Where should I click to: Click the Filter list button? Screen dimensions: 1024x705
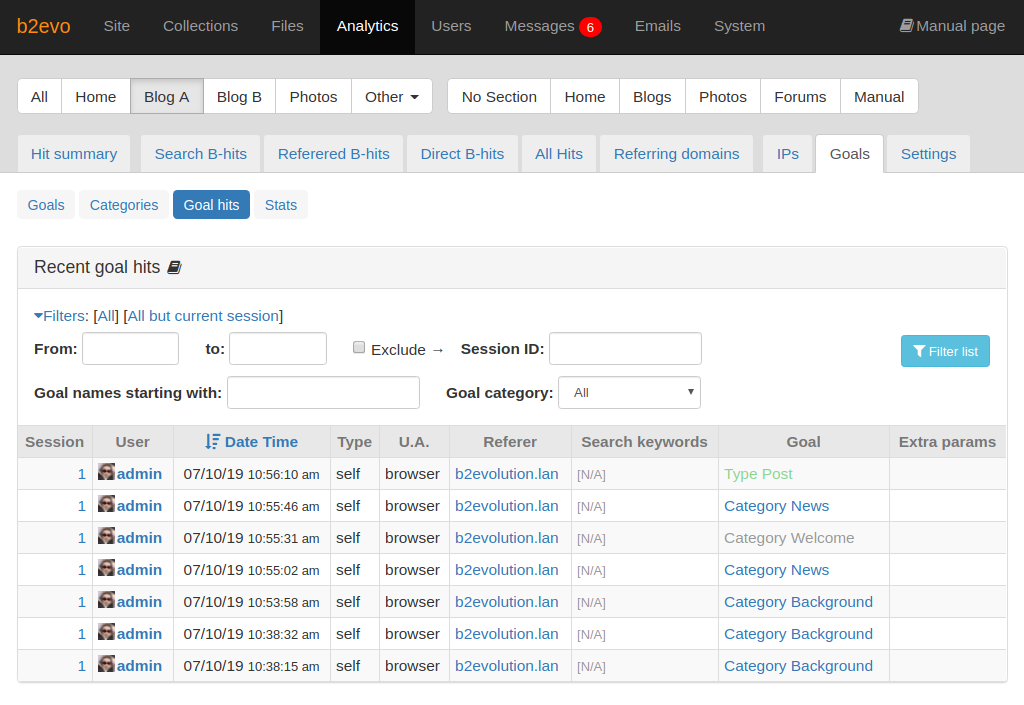pyautogui.click(x=945, y=351)
